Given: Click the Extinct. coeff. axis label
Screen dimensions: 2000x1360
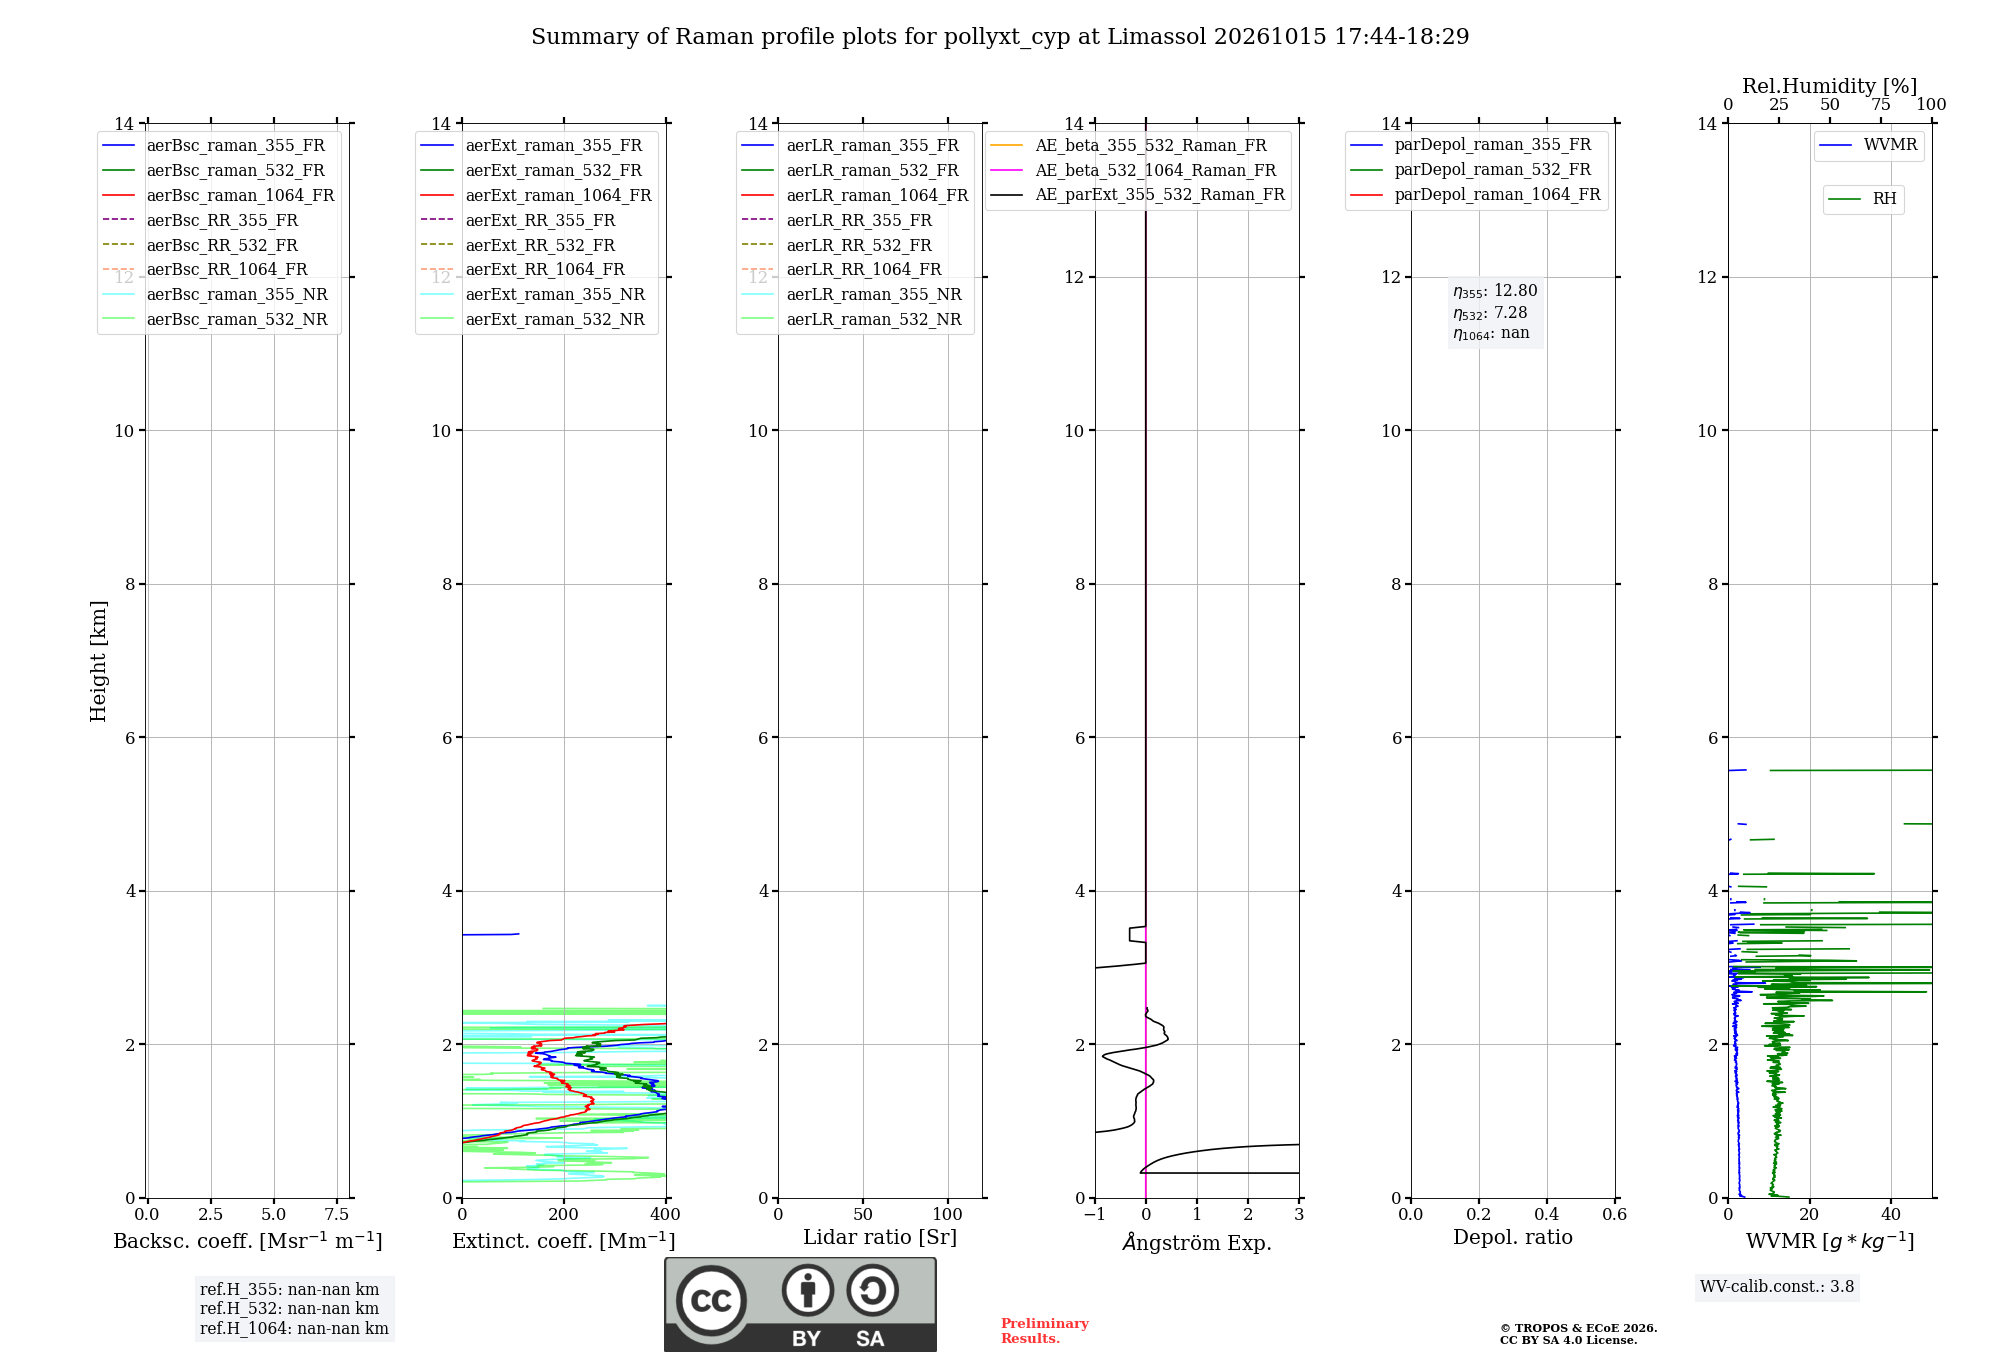Looking at the screenshot, I should pos(564,1241).
